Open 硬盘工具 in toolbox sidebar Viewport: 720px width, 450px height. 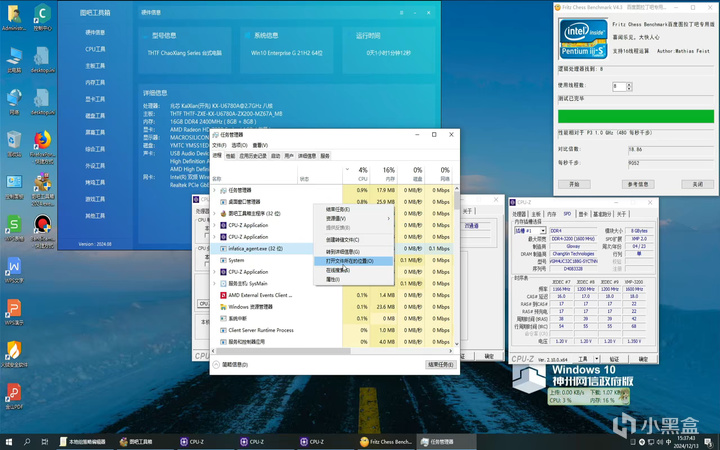click(x=95, y=116)
